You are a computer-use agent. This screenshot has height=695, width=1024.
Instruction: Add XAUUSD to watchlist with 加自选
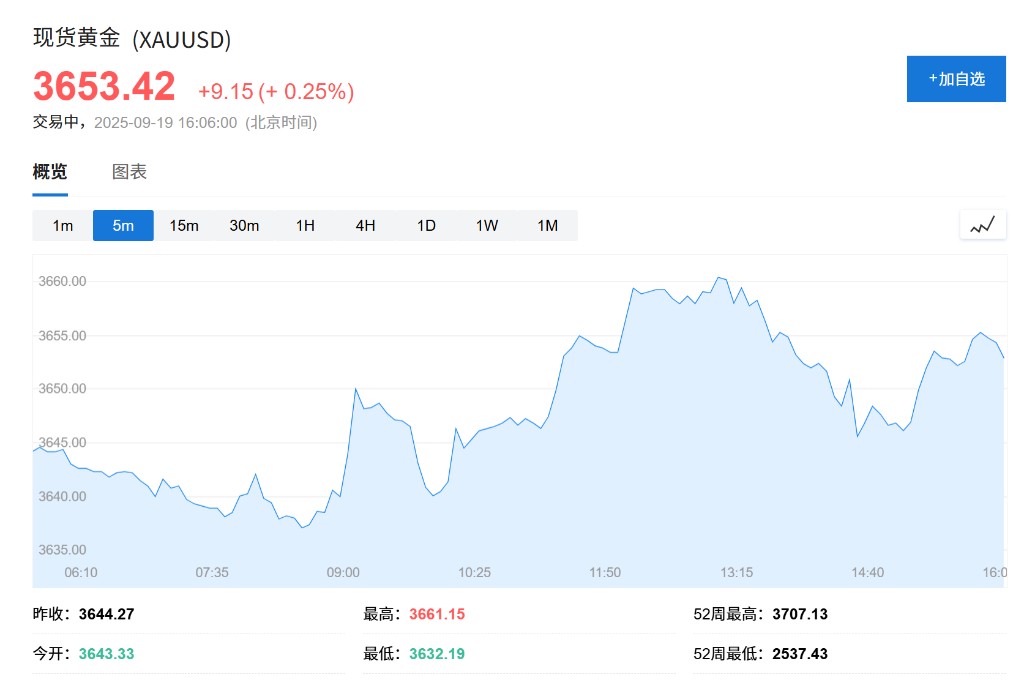[x=956, y=79]
